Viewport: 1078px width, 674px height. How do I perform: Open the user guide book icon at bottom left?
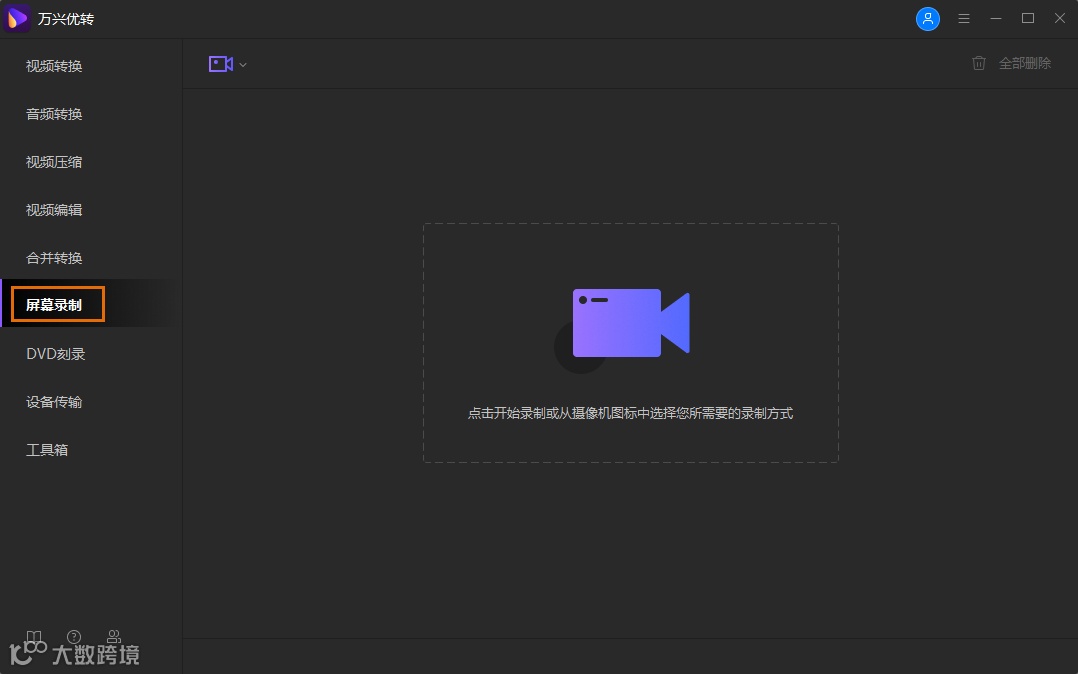(34, 637)
